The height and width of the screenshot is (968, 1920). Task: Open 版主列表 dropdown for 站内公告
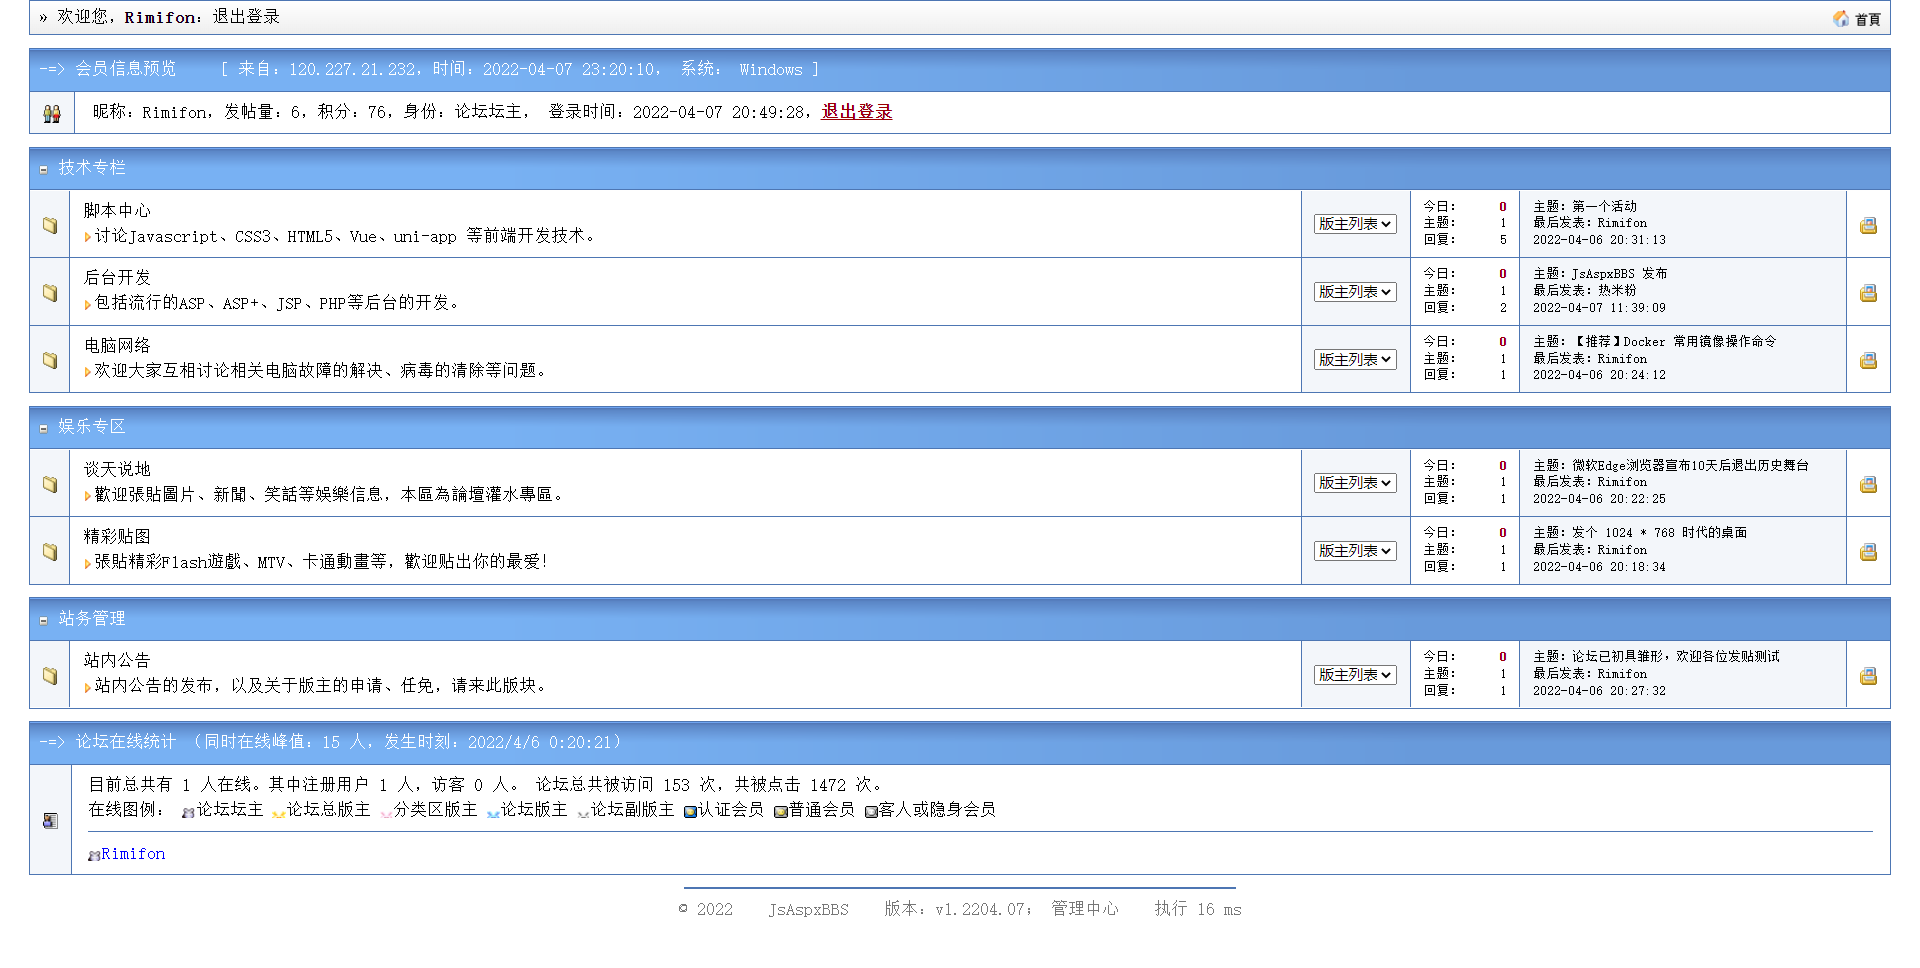click(x=1355, y=675)
